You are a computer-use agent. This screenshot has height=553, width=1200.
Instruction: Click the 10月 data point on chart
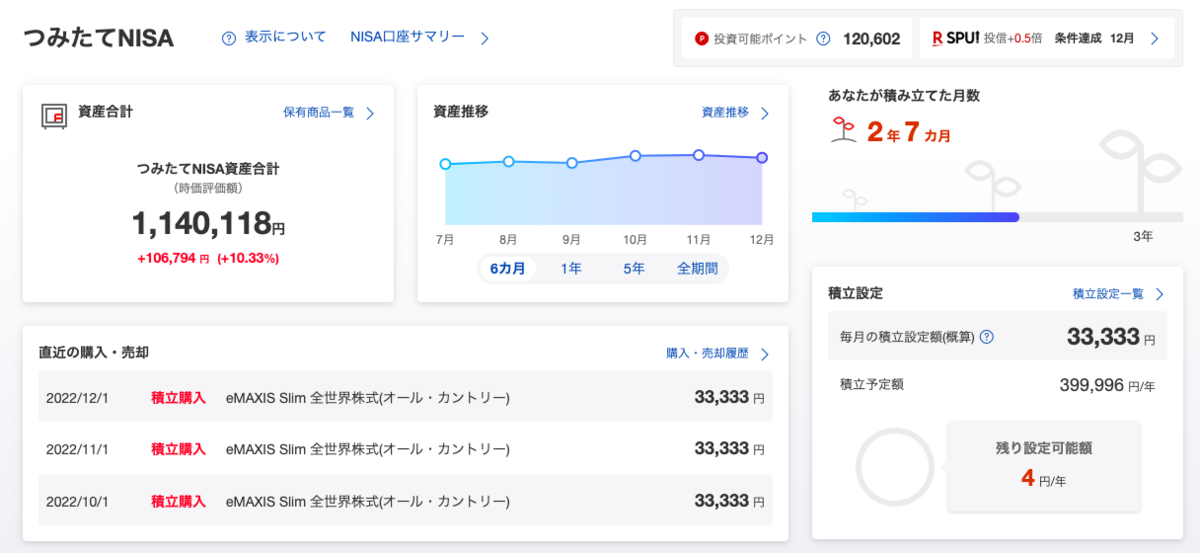point(635,156)
